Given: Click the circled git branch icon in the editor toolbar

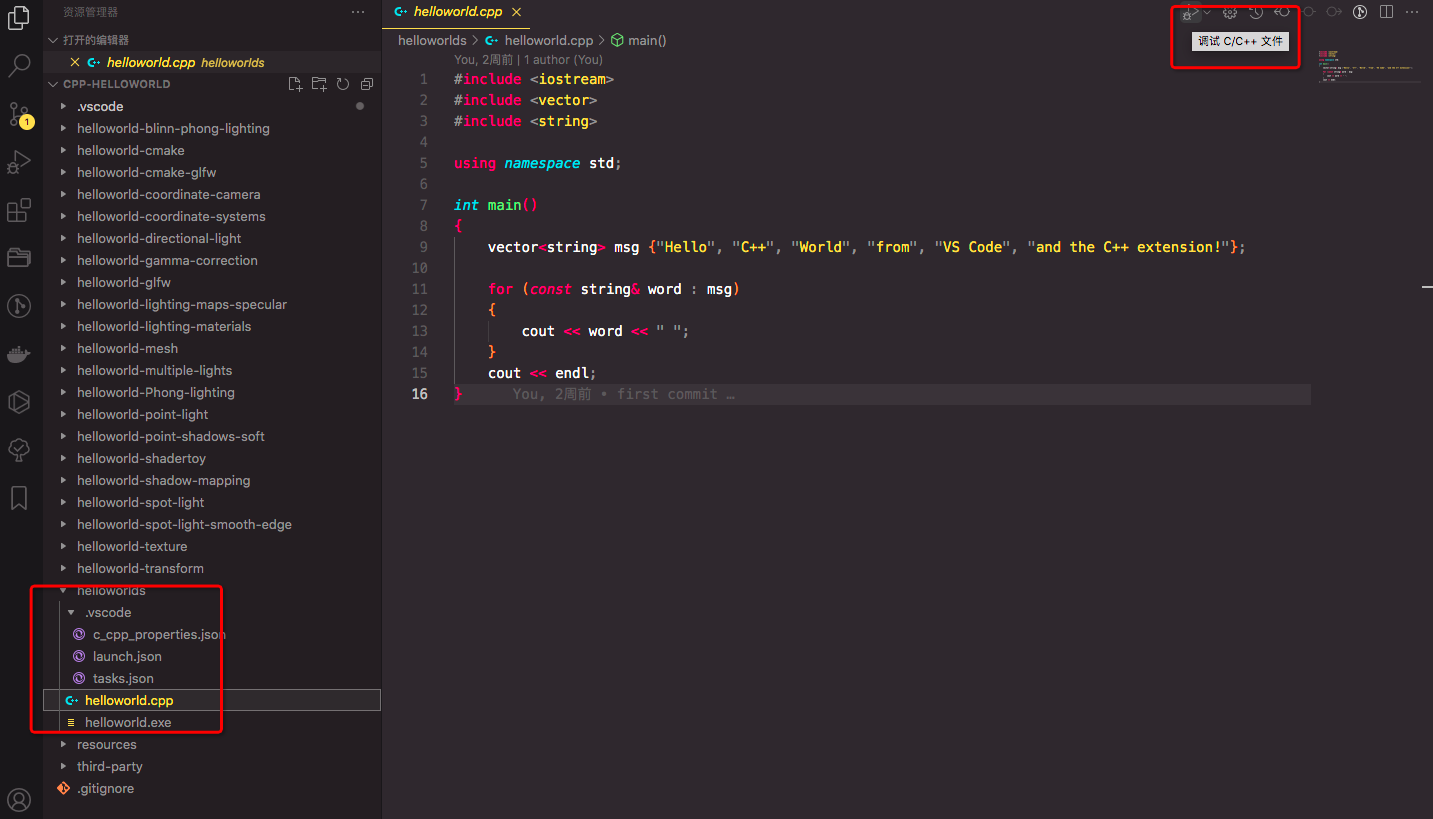Looking at the screenshot, I should coord(1360,12).
